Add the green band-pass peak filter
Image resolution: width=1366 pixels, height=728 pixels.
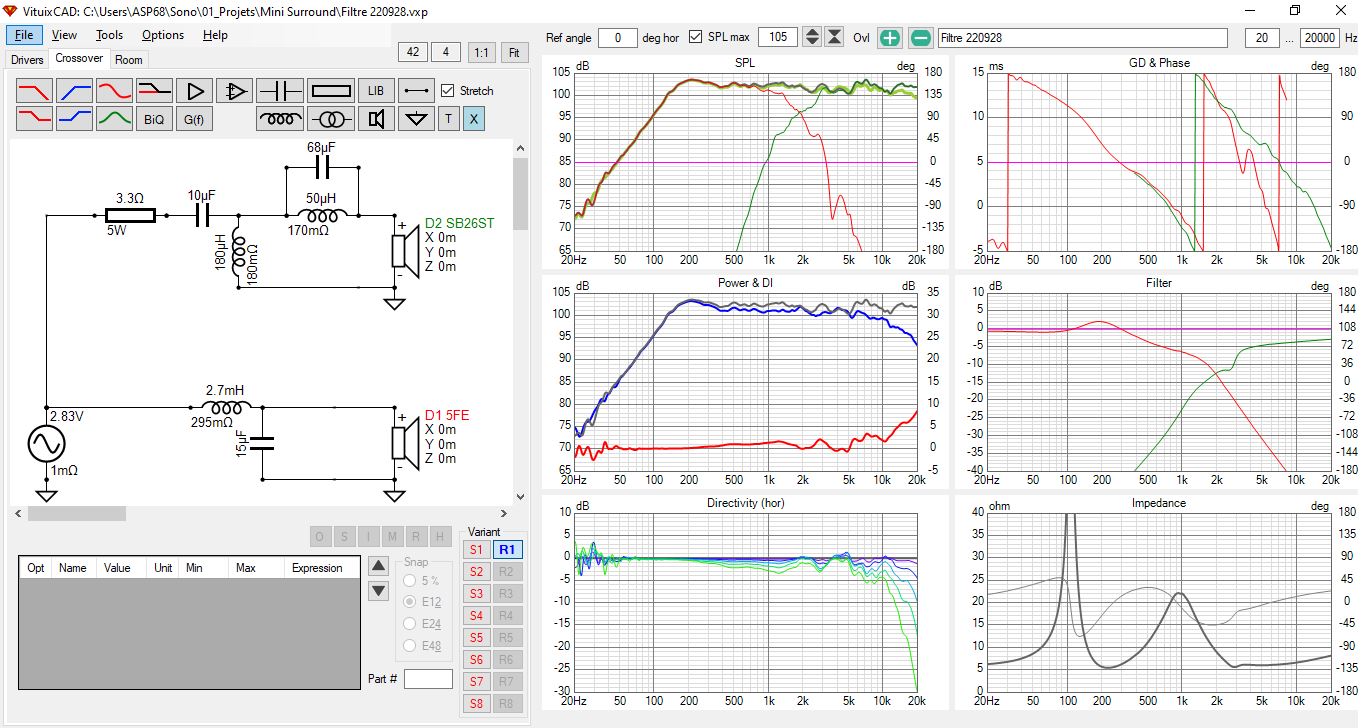coord(115,119)
